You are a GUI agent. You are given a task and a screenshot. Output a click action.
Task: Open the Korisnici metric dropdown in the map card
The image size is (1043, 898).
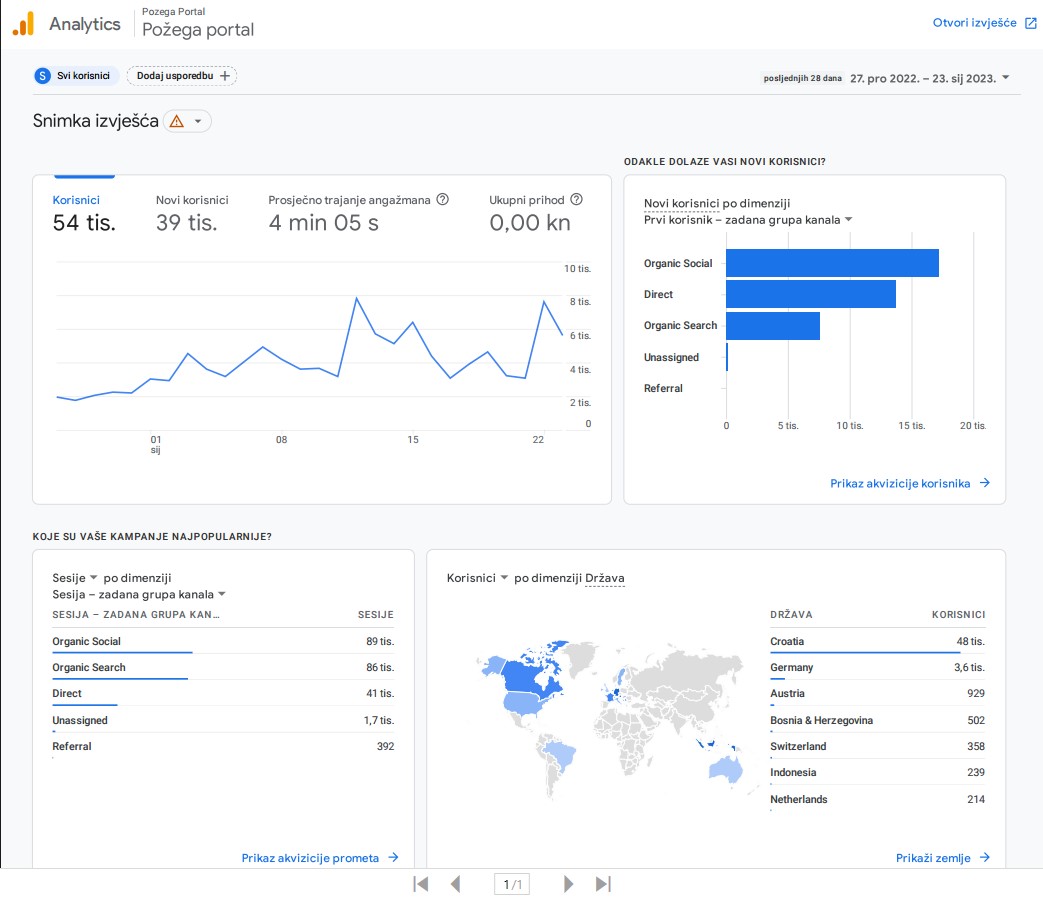click(x=504, y=578)
